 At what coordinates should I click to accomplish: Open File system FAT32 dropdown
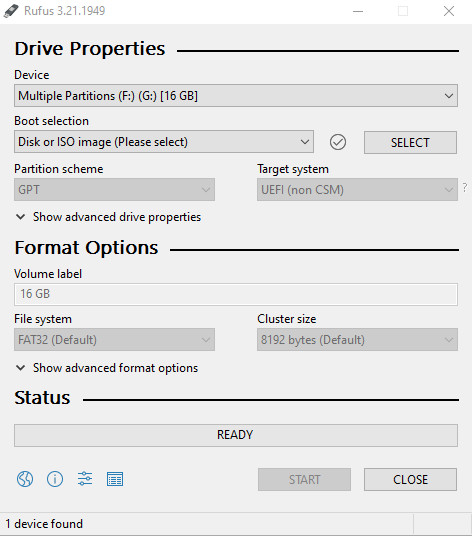click(x=114, y=339)
